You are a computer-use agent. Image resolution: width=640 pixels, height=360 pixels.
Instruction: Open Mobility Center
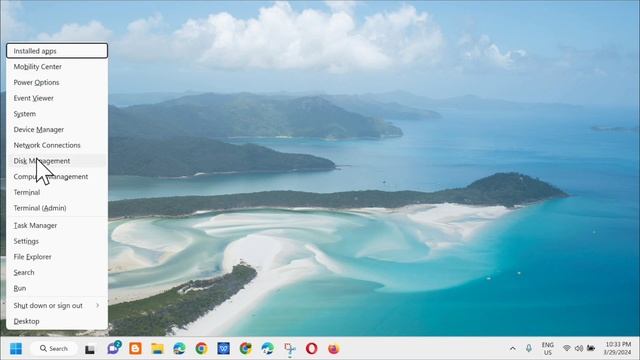pyautogui.click(x=57, y=67)
